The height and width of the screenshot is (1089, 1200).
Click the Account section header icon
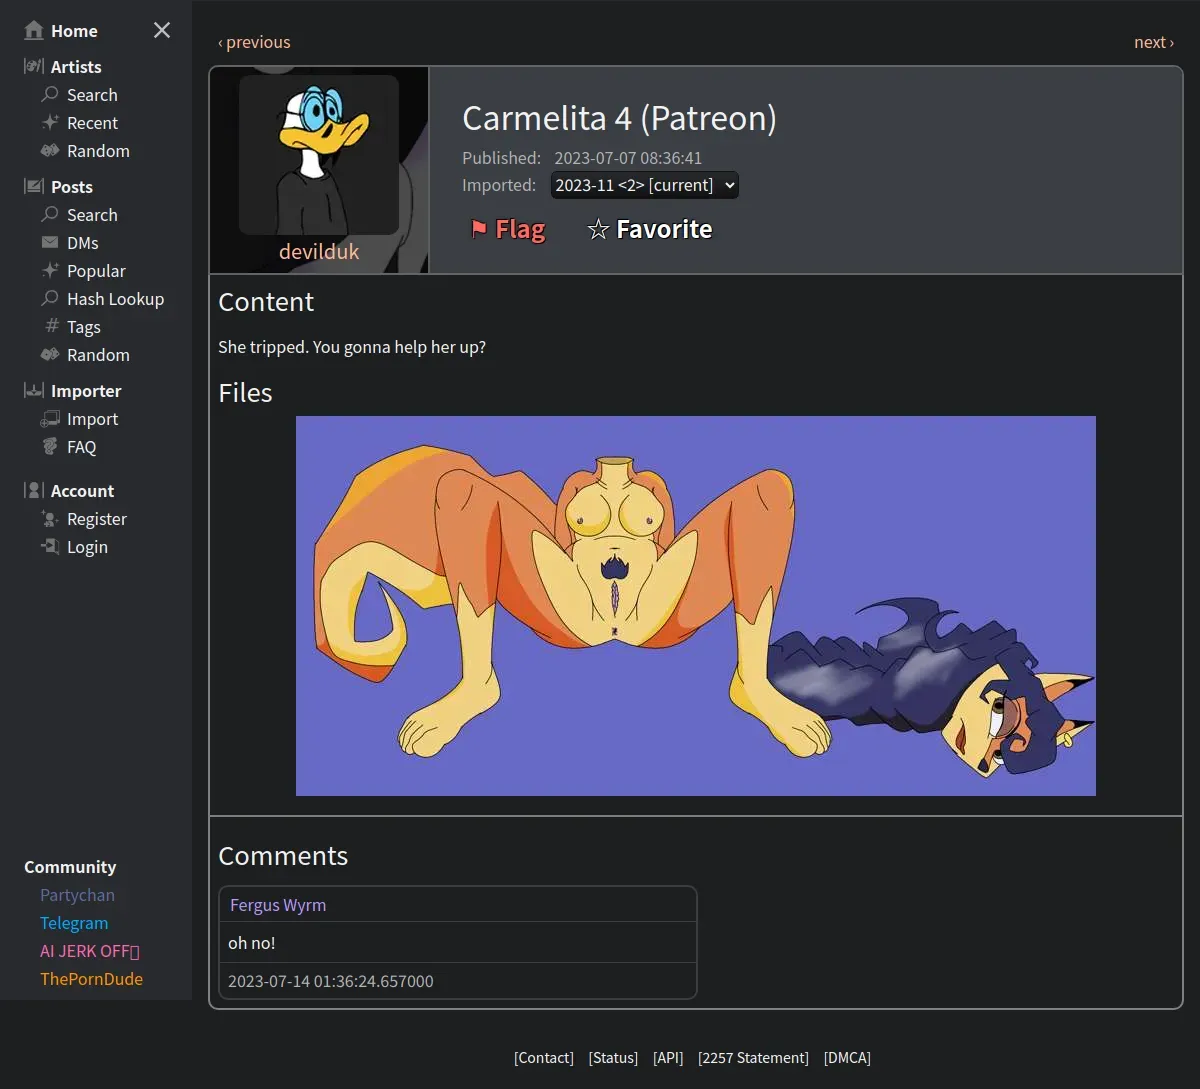[x=34, y=491]
